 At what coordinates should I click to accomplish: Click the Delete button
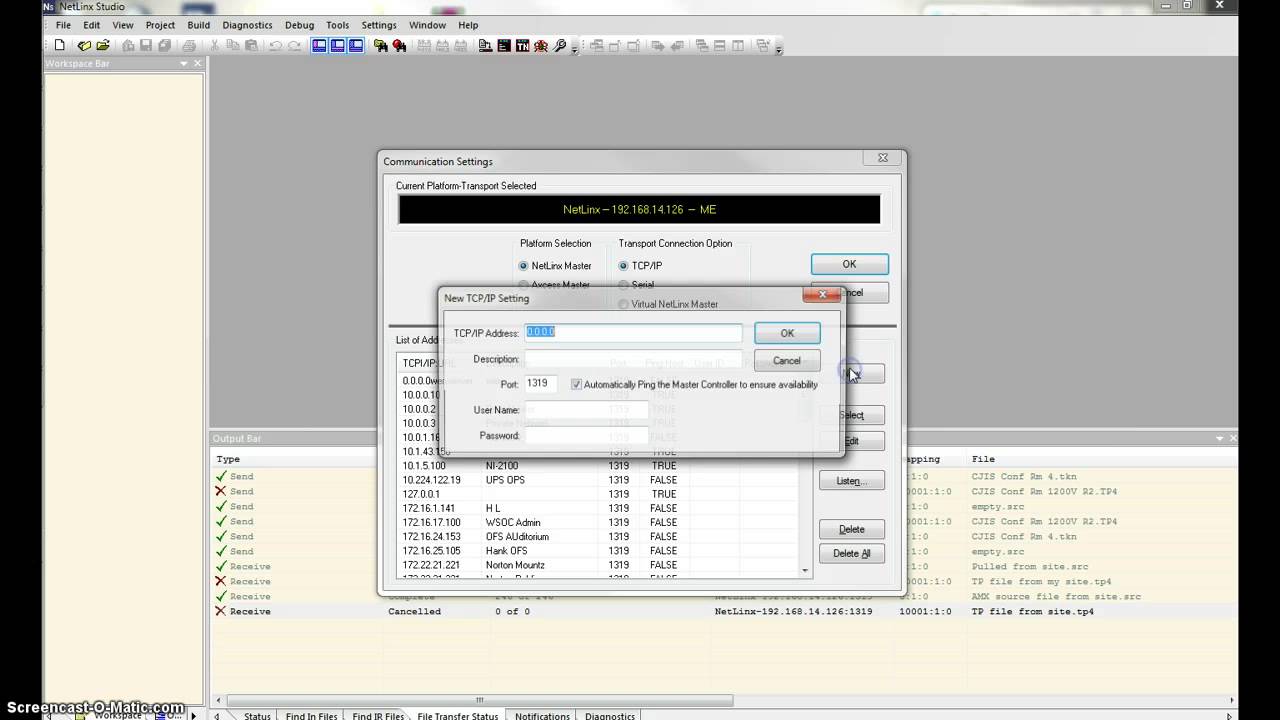[x=852, y=529]
